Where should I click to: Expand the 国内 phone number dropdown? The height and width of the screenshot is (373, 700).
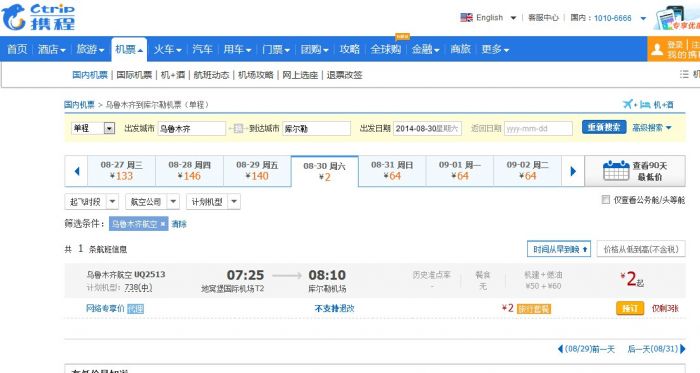click(x=643, y=18)
